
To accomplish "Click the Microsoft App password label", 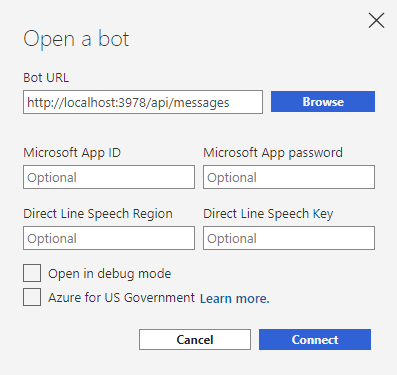I will [273, 153].
